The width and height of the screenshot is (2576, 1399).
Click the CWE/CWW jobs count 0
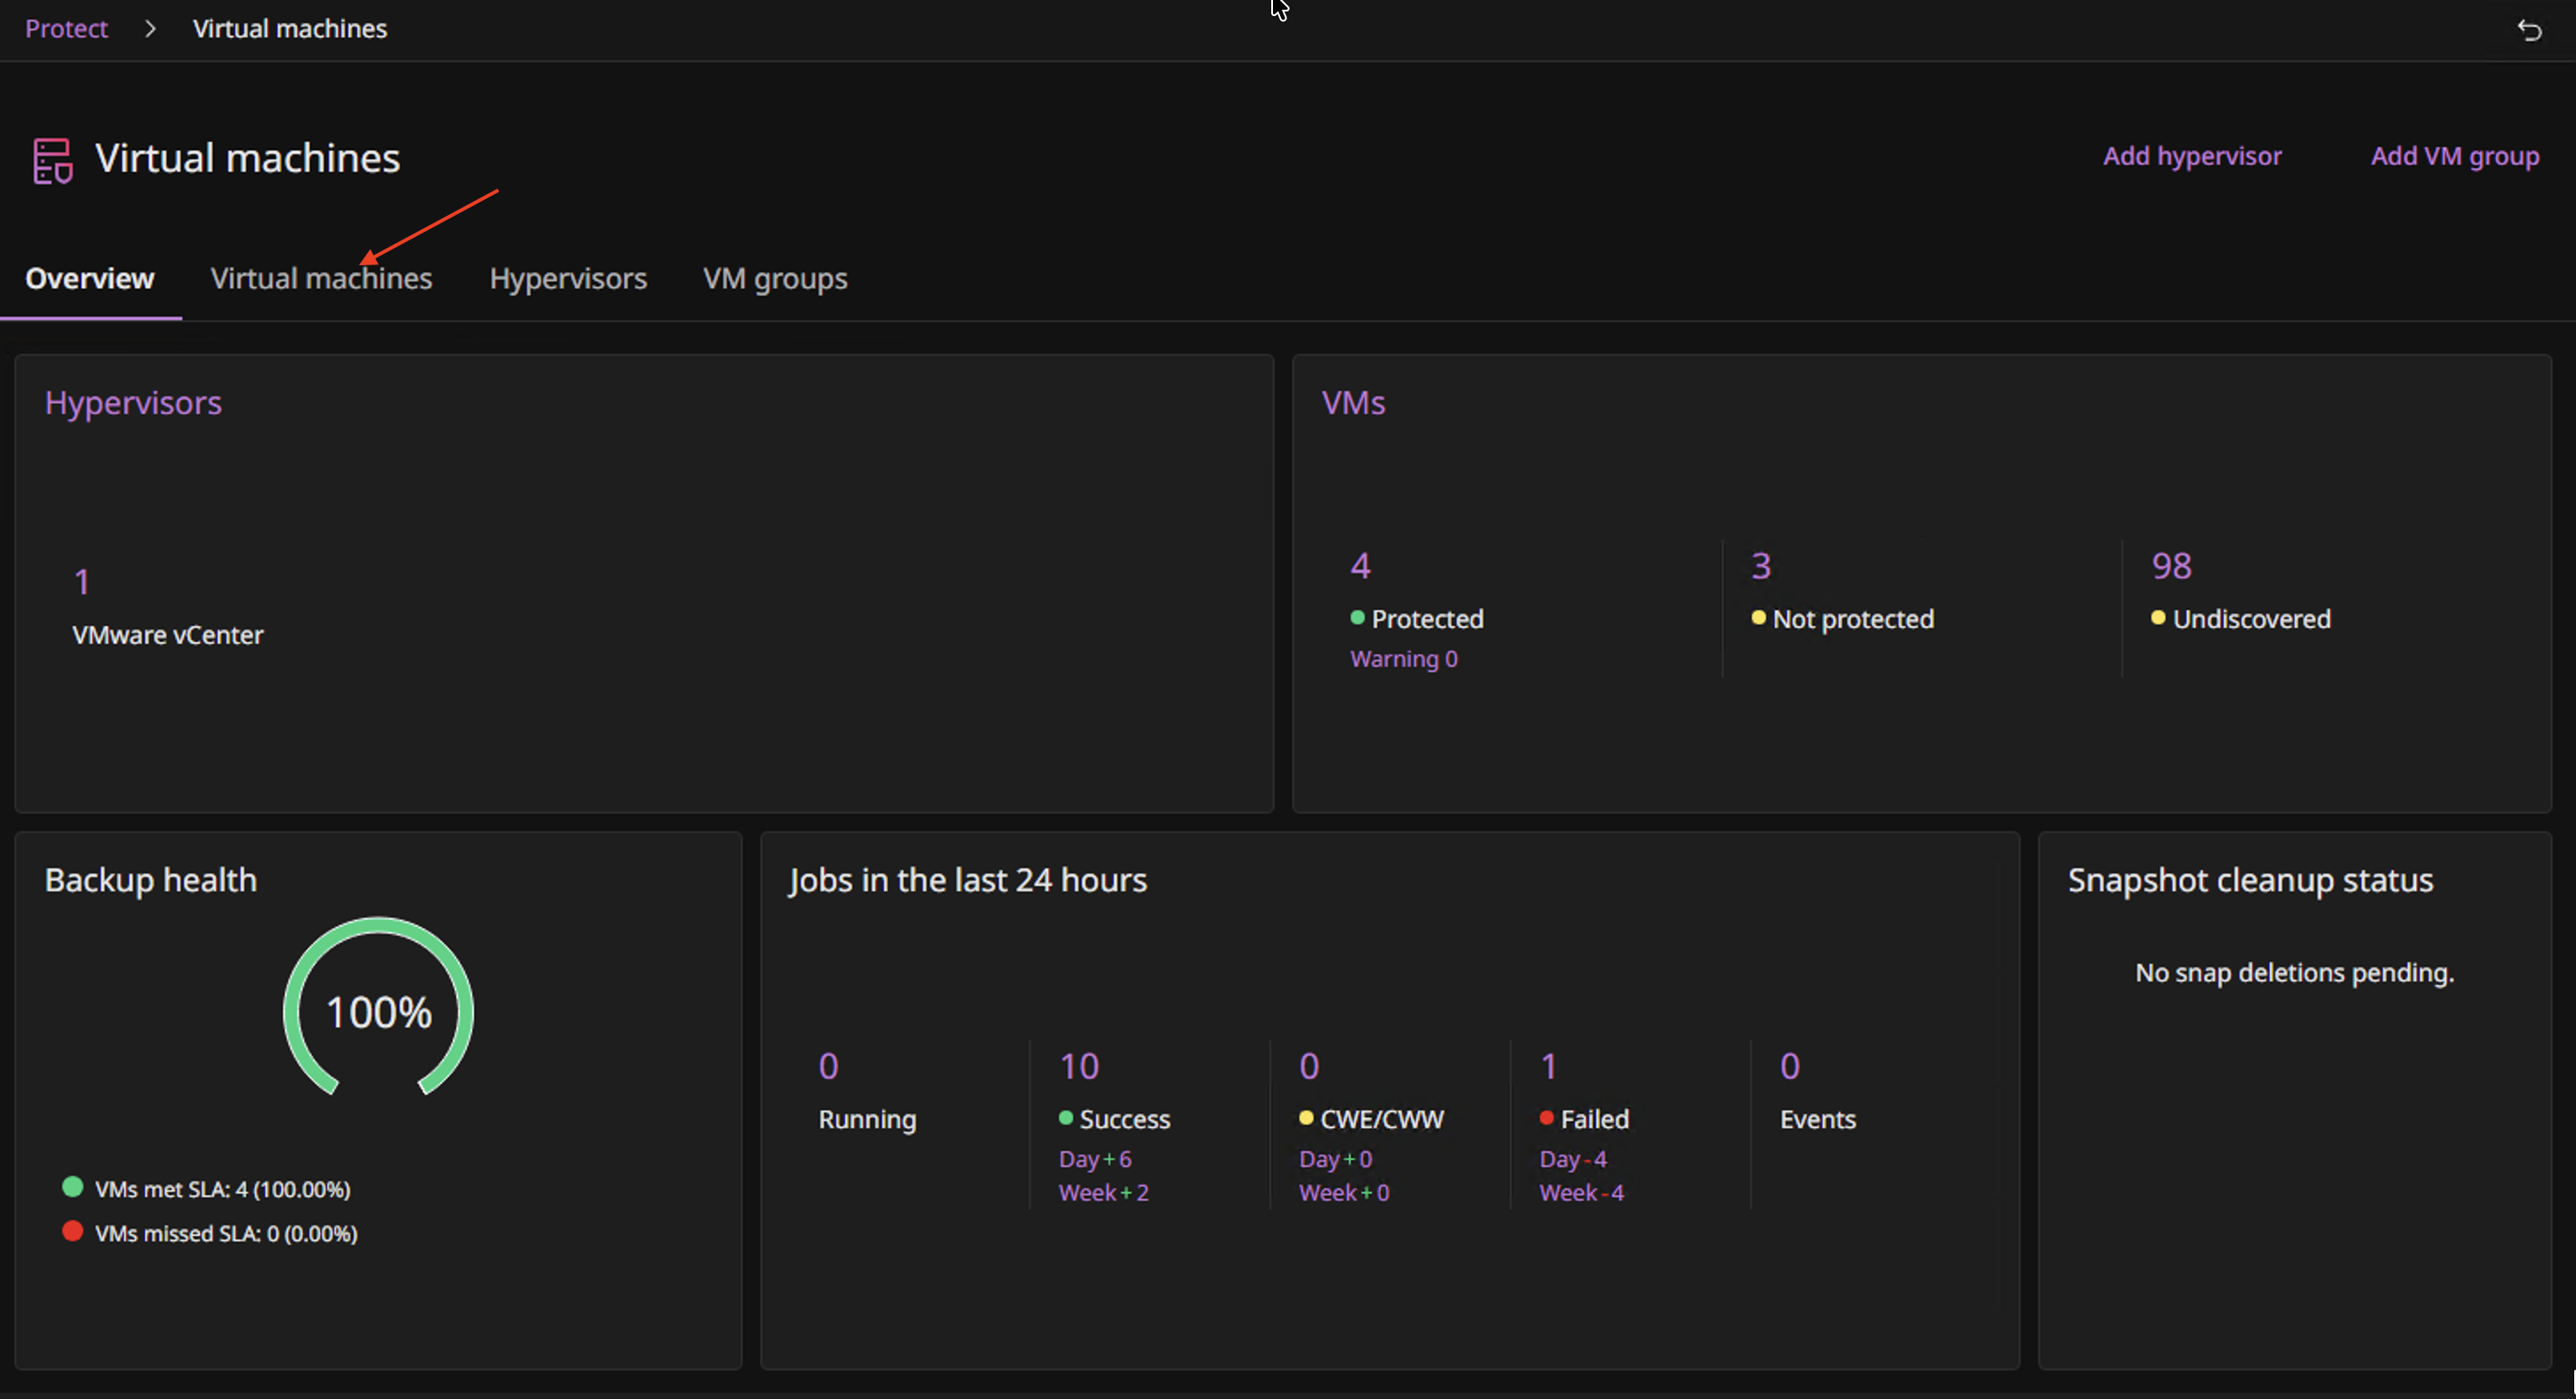(1309, 1066)
